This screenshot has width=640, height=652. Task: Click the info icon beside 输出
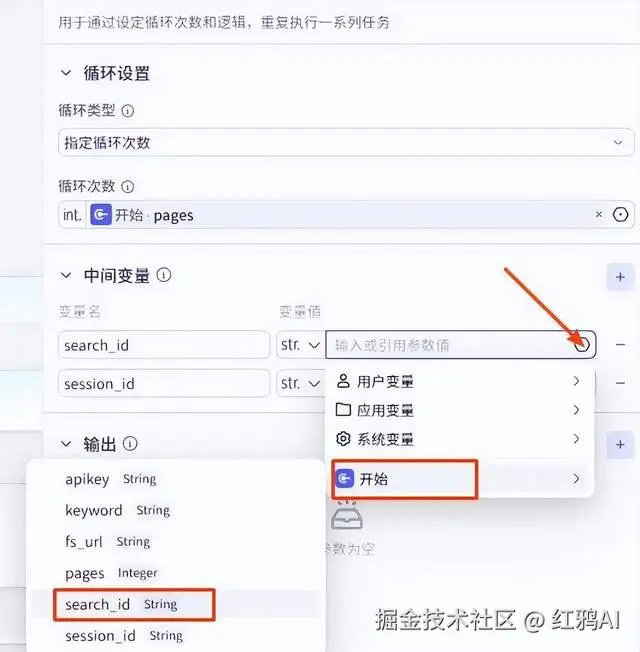[x=130, y=444]
